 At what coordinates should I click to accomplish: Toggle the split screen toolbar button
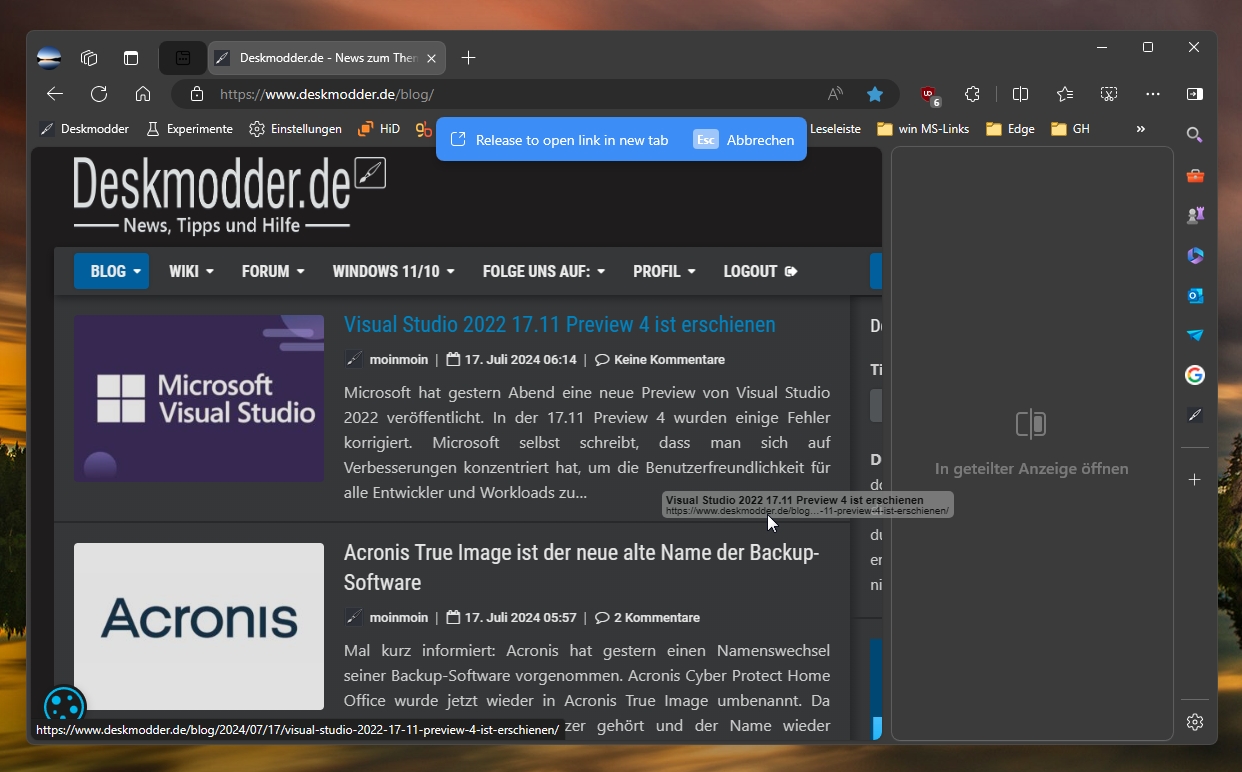coord(1020,94)
